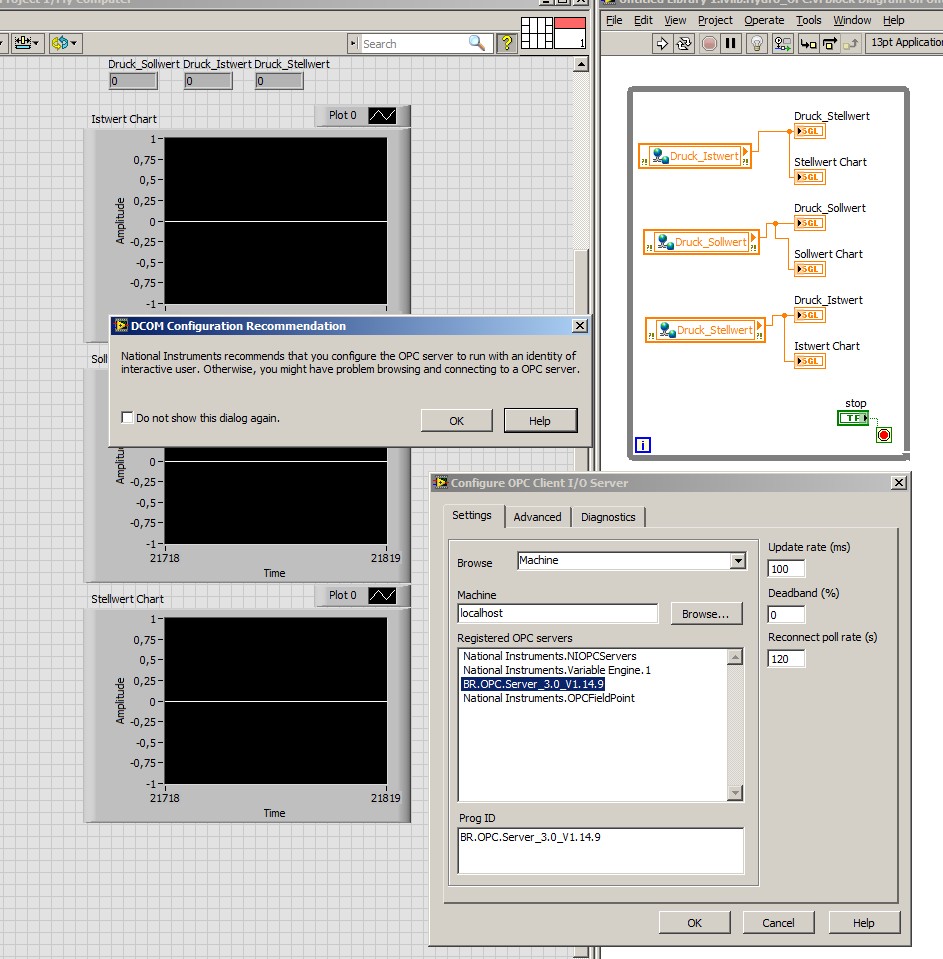Click the Abort Execution stop-sign icon
The width and height of the screenshot is (943, 959).
point(709,43)
